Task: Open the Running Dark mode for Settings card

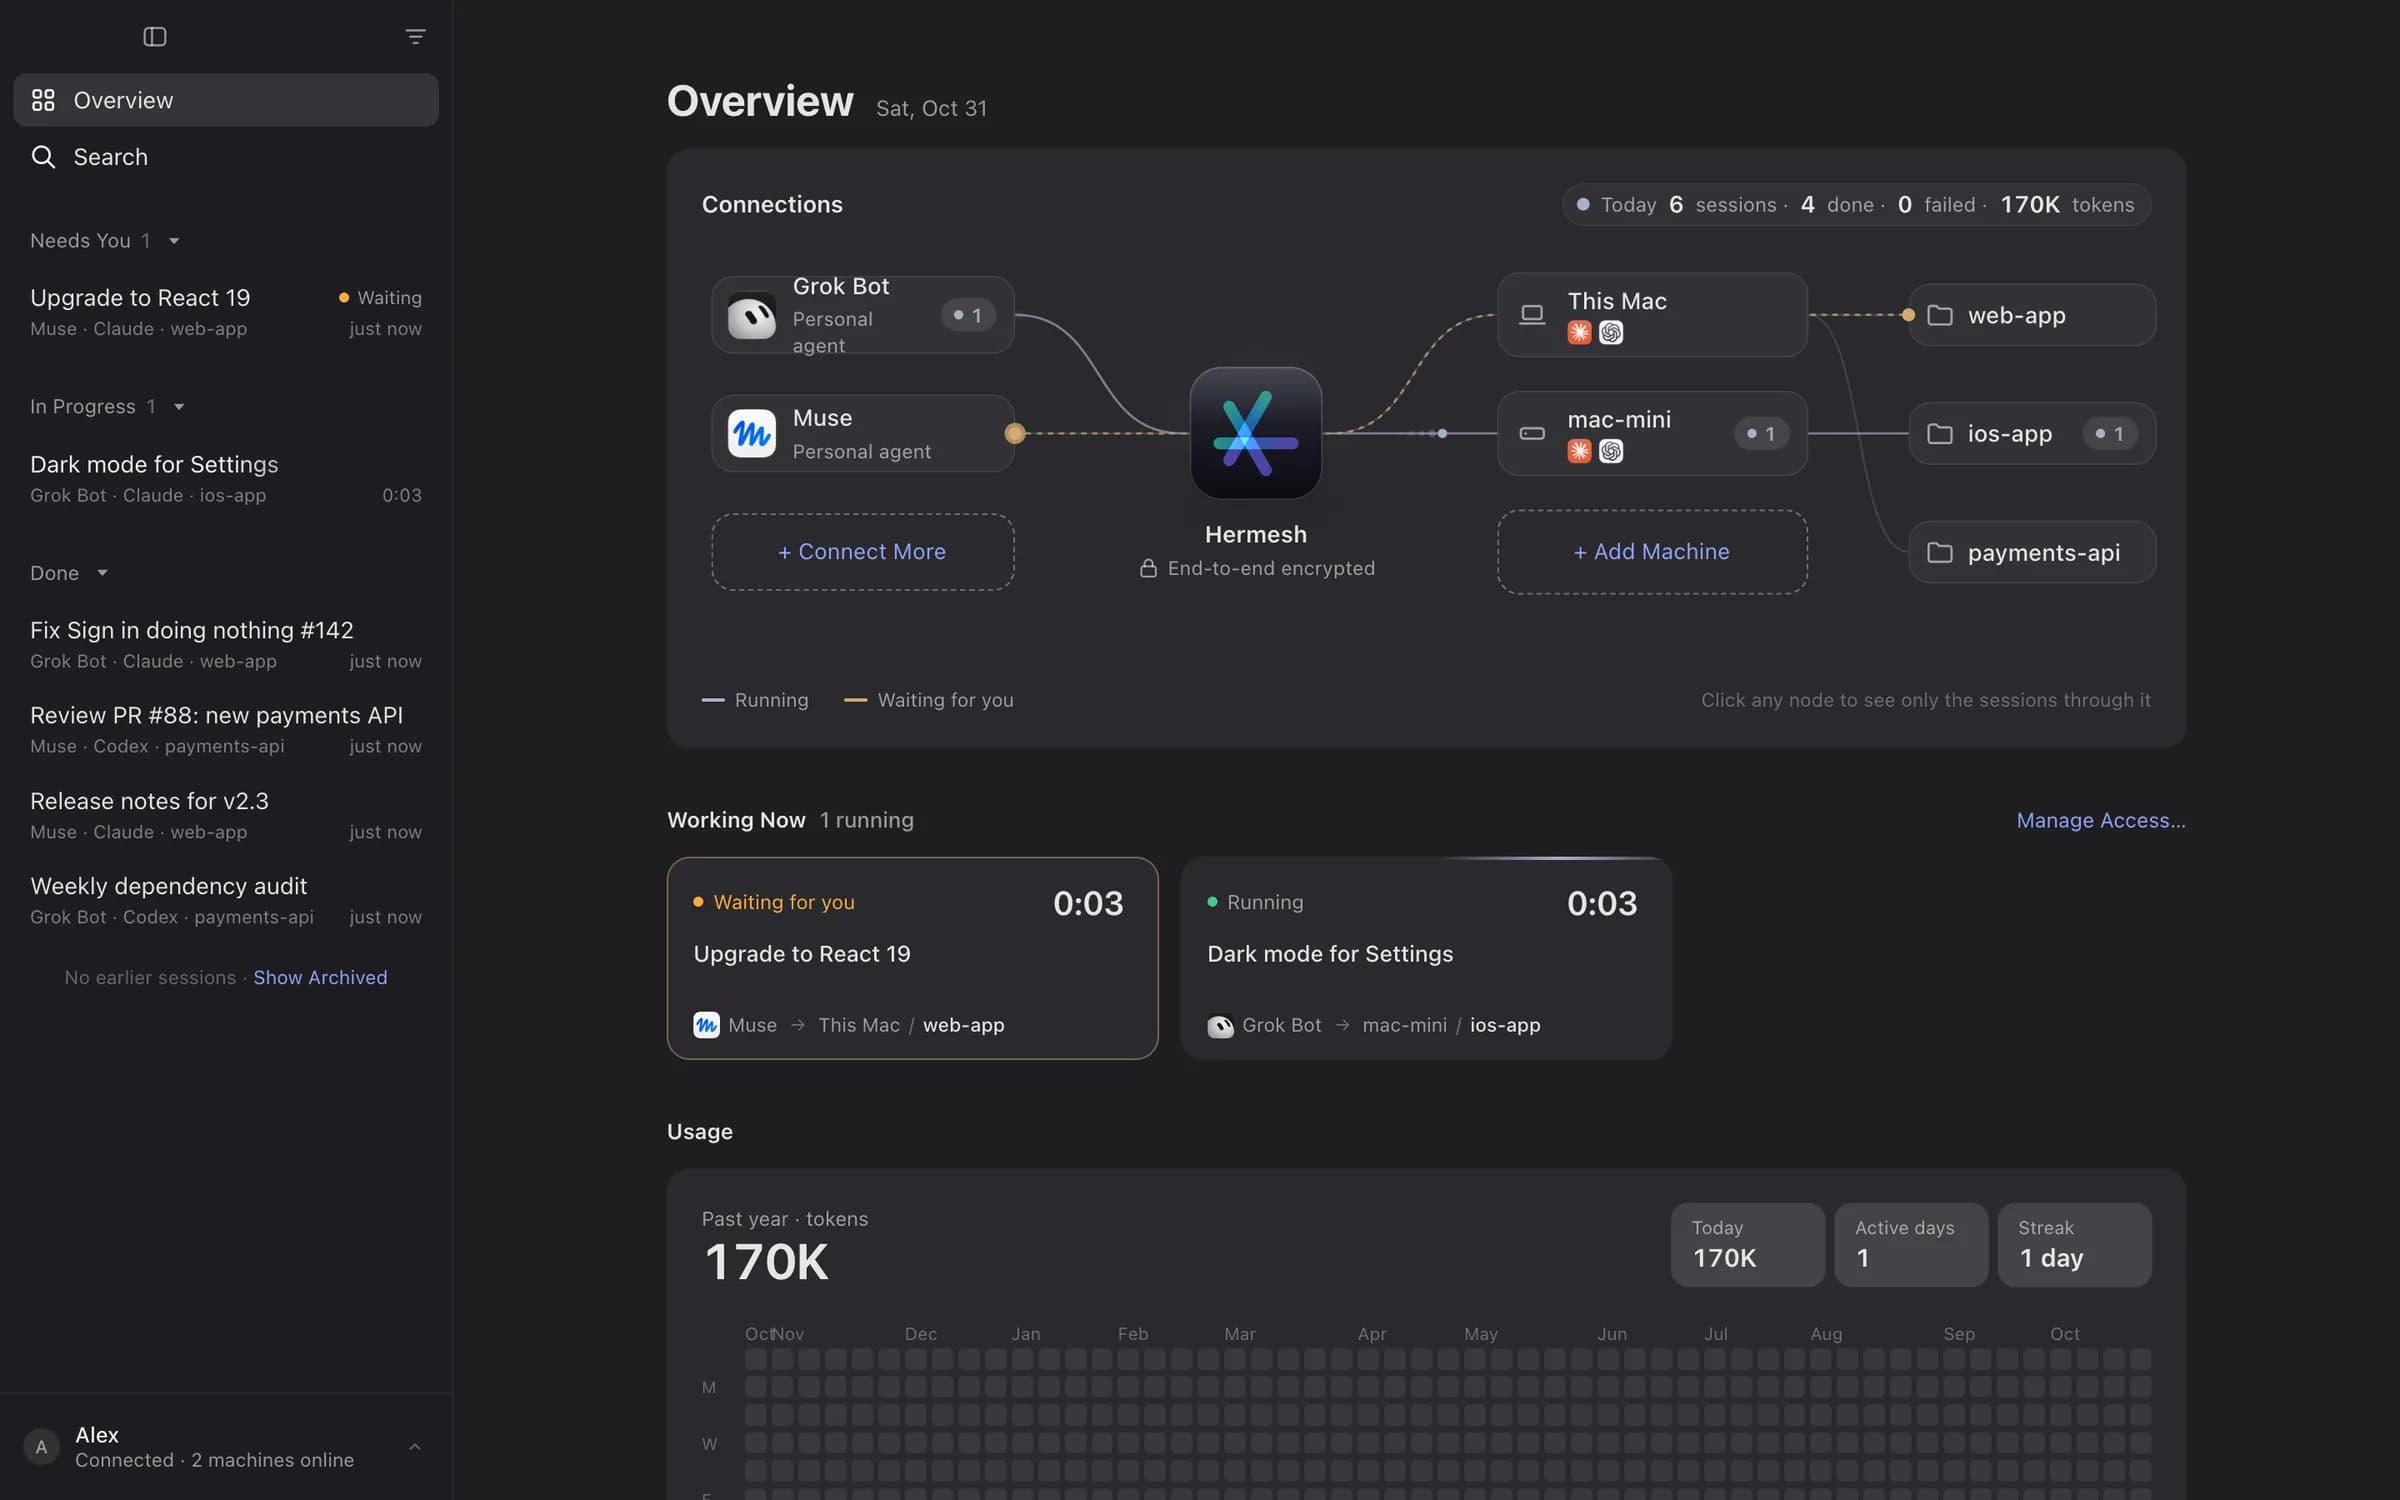Action: [x=1426, y=958]
